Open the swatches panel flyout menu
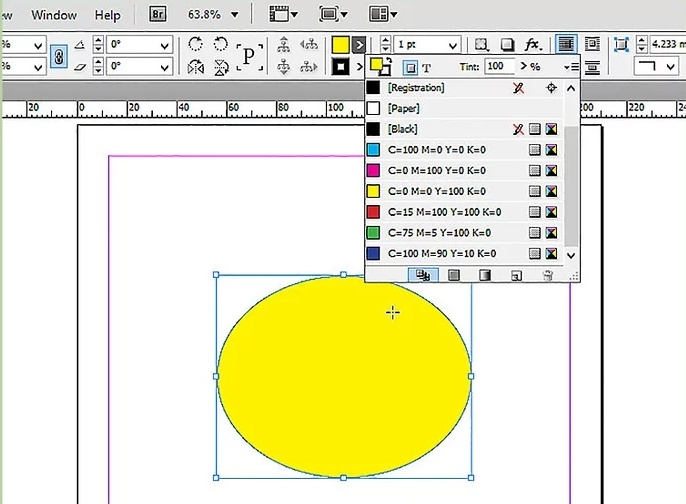Screen dimensions: 686x504 click(x=571, y=67)
